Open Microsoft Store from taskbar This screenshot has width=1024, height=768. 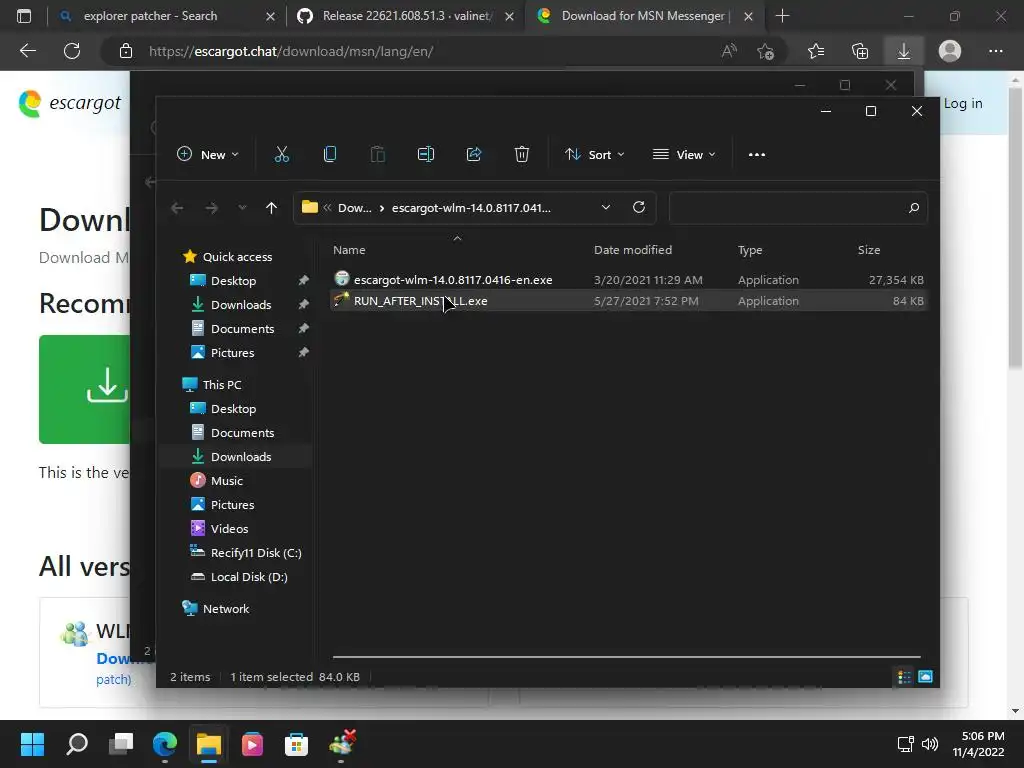pos(296,744)
